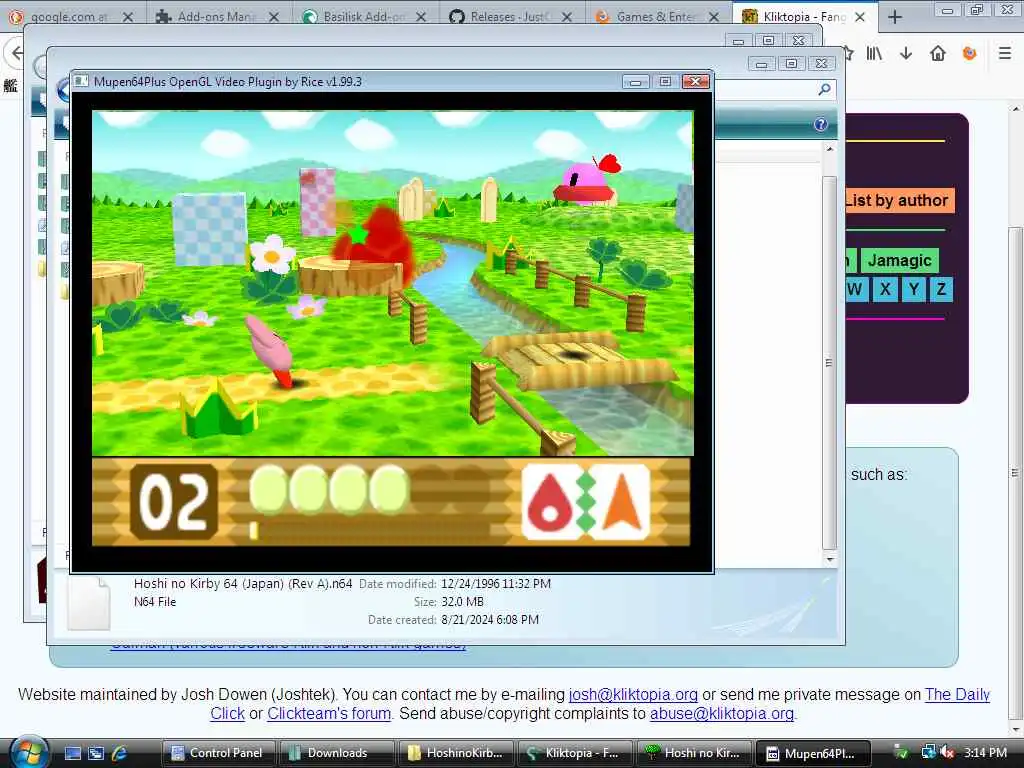1024x768 pixels.
Task: Launch Internet Explorer from quick launch
Action: (x=120, y=753)
